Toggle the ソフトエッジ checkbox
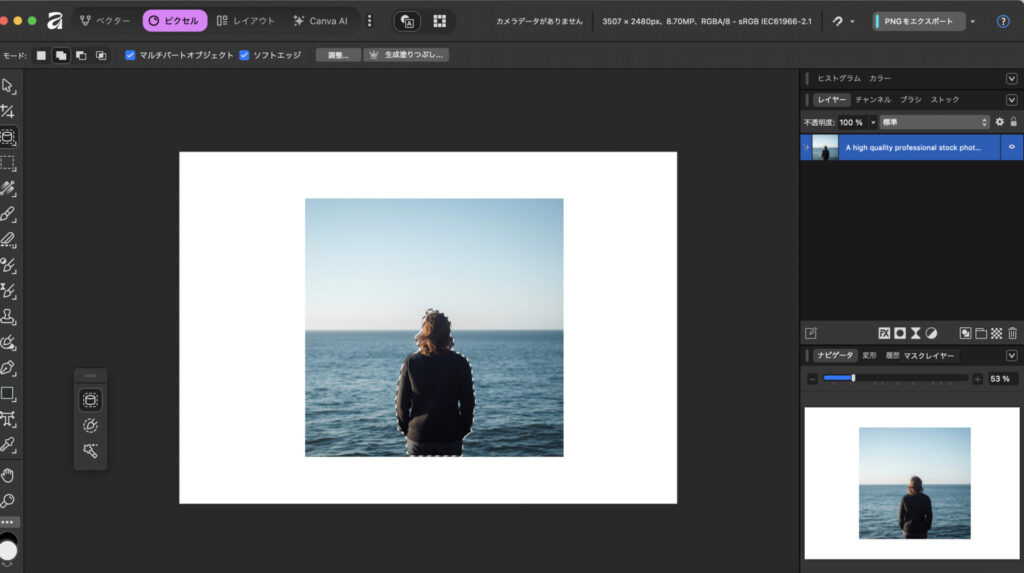 pyautogui.click(x=244, y=55)
